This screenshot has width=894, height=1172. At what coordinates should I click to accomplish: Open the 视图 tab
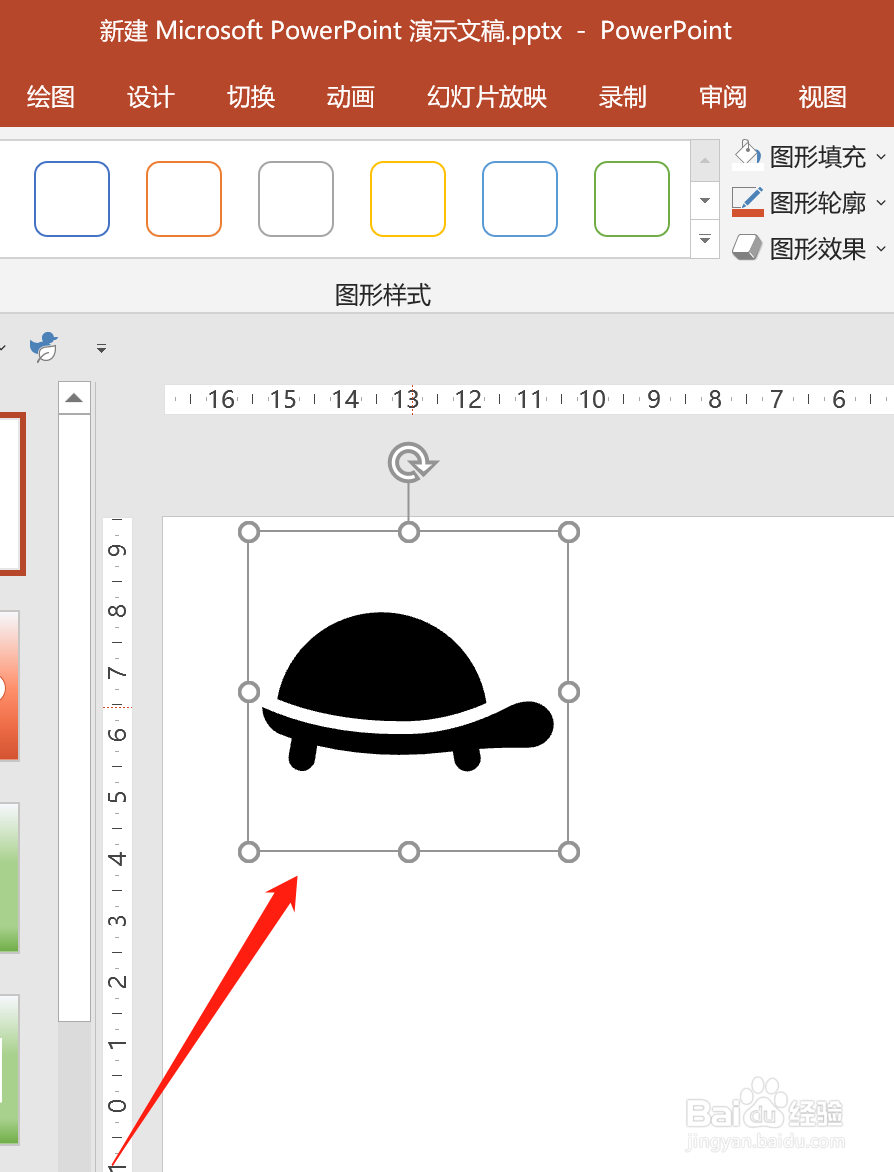coord(822,96)
